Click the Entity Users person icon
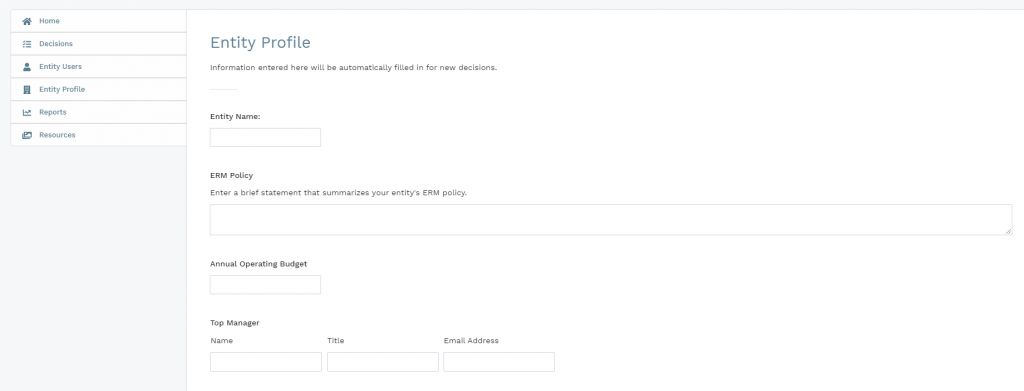Viewport: 1024px width, 391px height. point(27,67)
